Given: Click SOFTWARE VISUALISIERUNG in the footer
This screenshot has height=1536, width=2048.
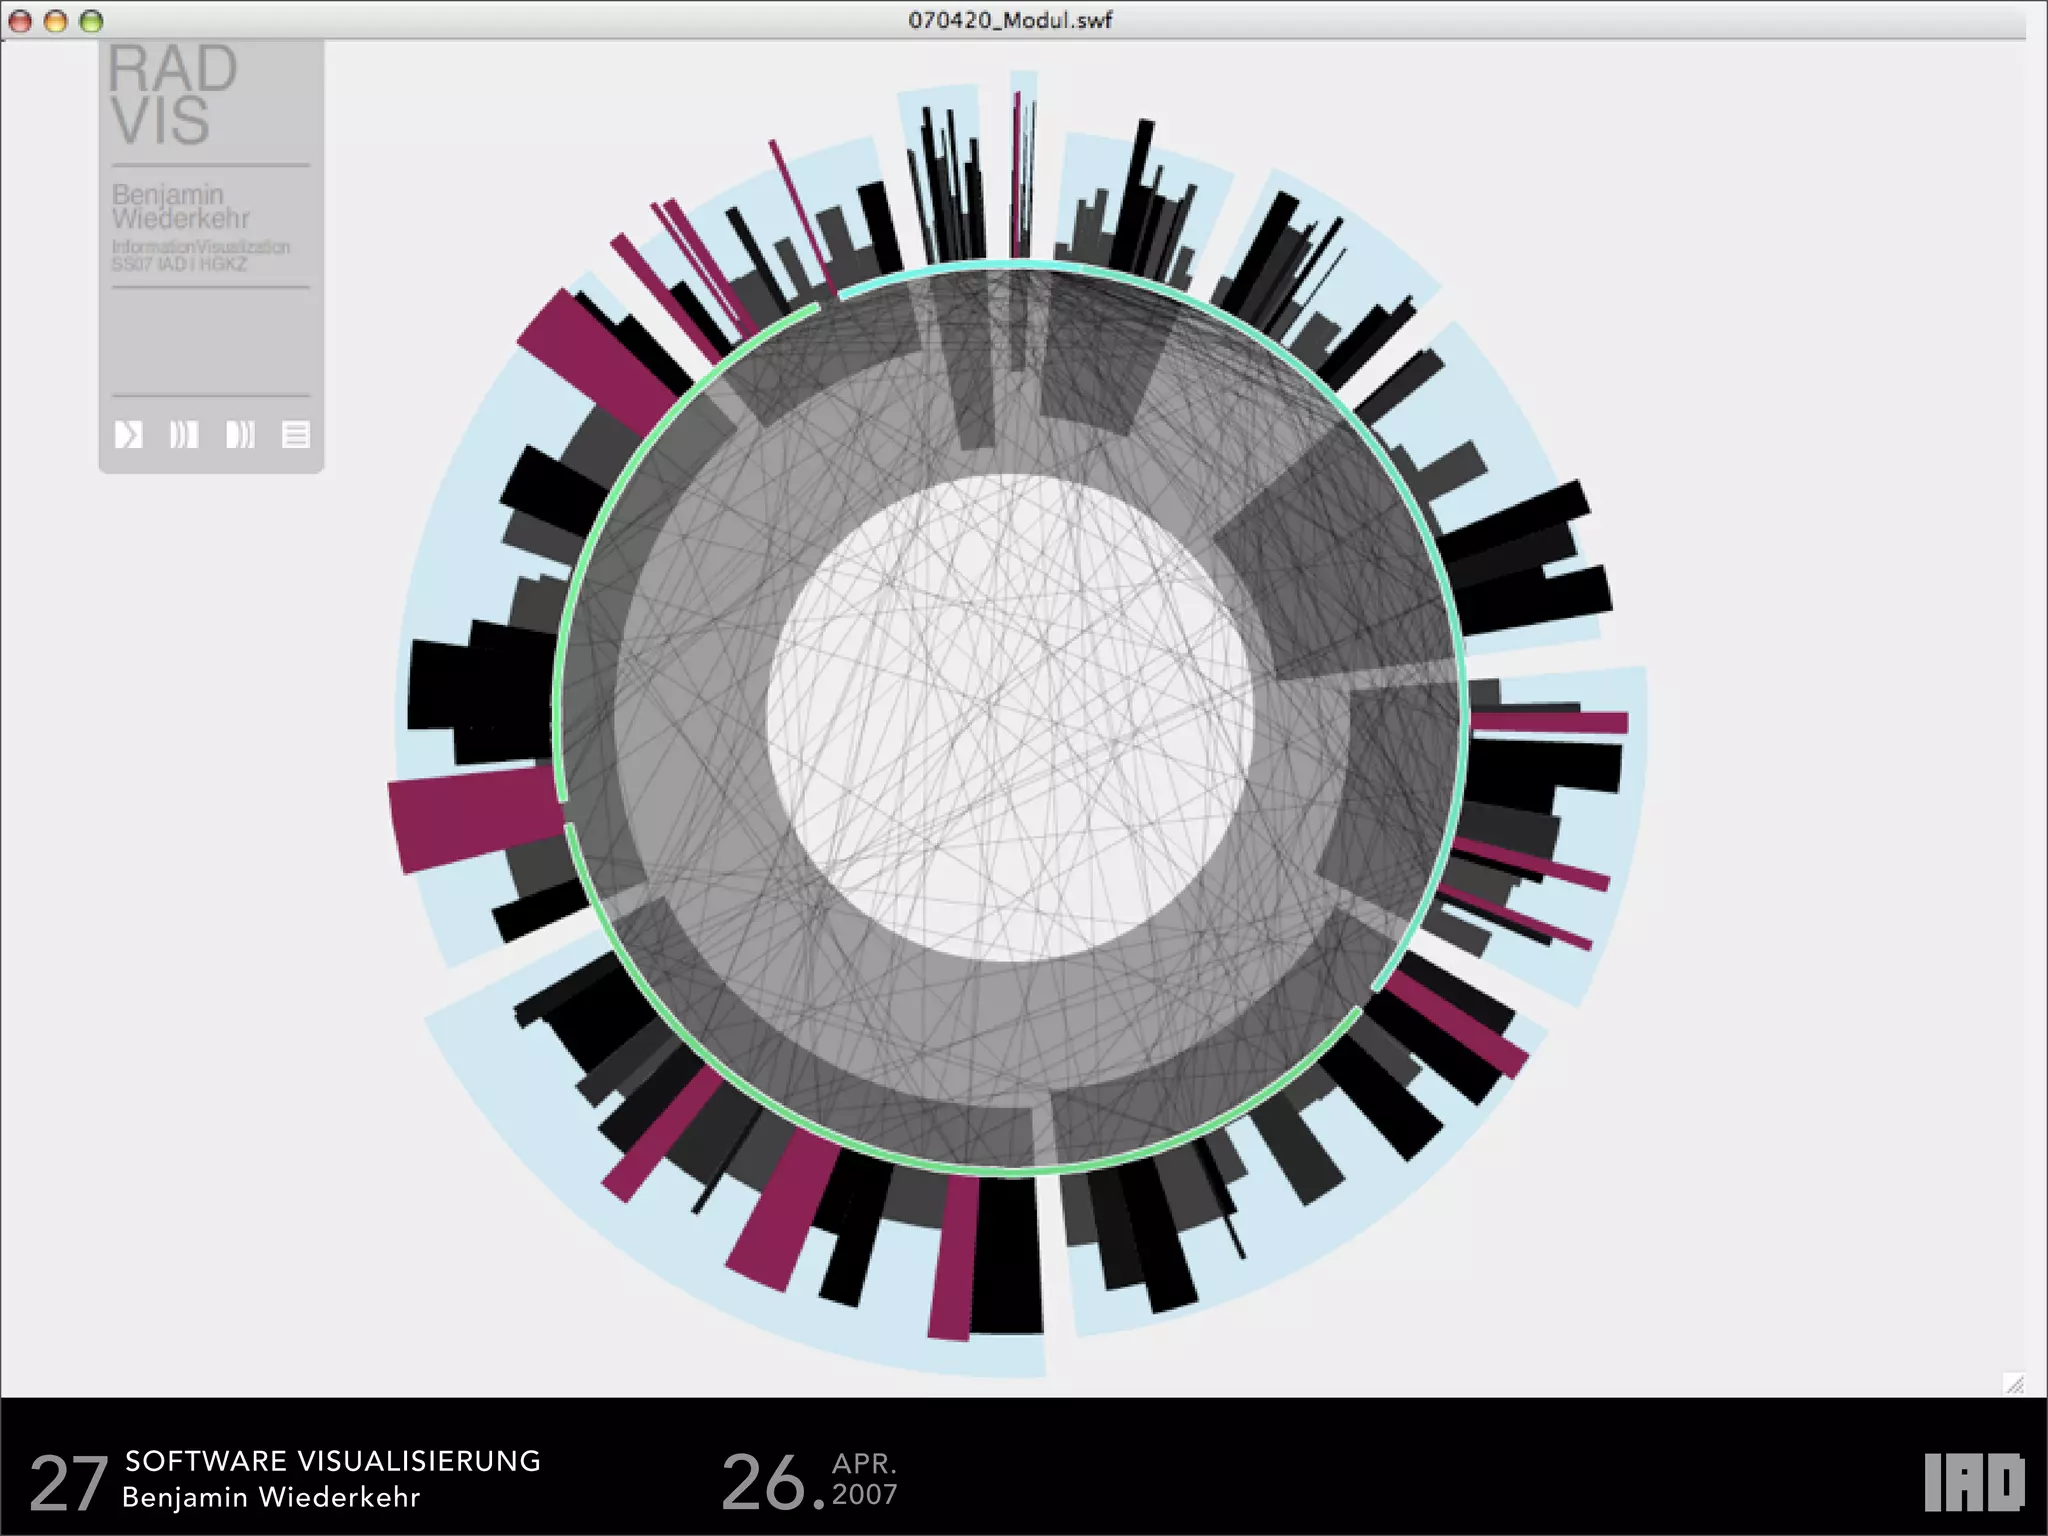Looking at the screenshot, I should point(332,1461).
